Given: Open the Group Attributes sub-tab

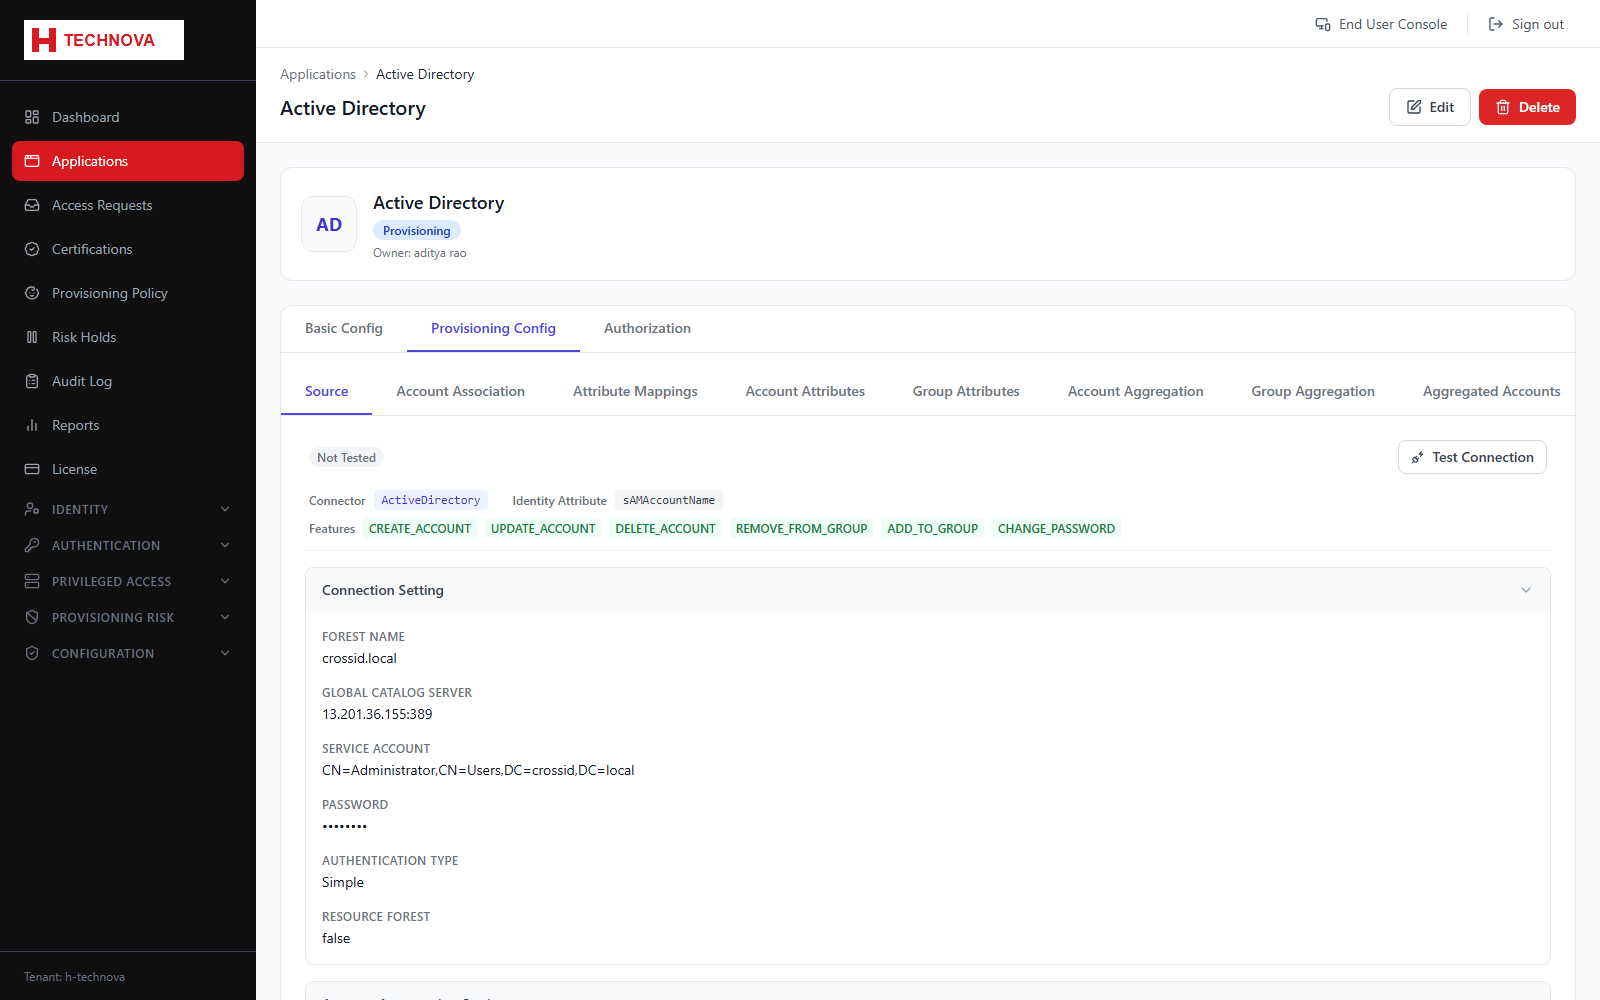Looking at the screenshot, I should click(966, 391).
